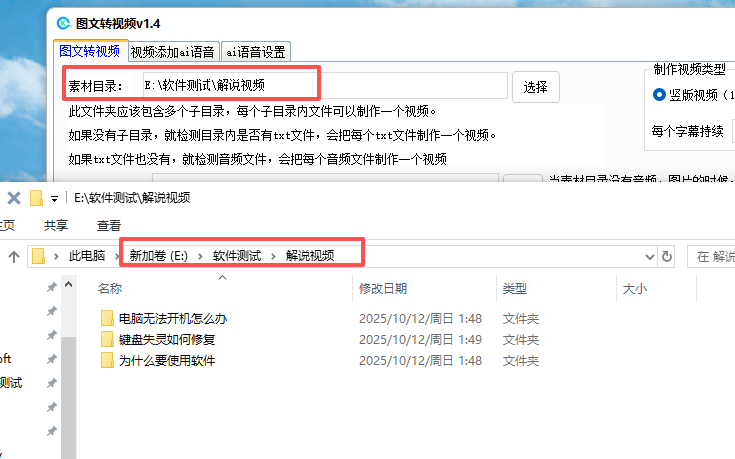Expand the quick access toolbar dropdown arrow
The width and height of the screenshot is (735, 459).
[x=55, y=198]
